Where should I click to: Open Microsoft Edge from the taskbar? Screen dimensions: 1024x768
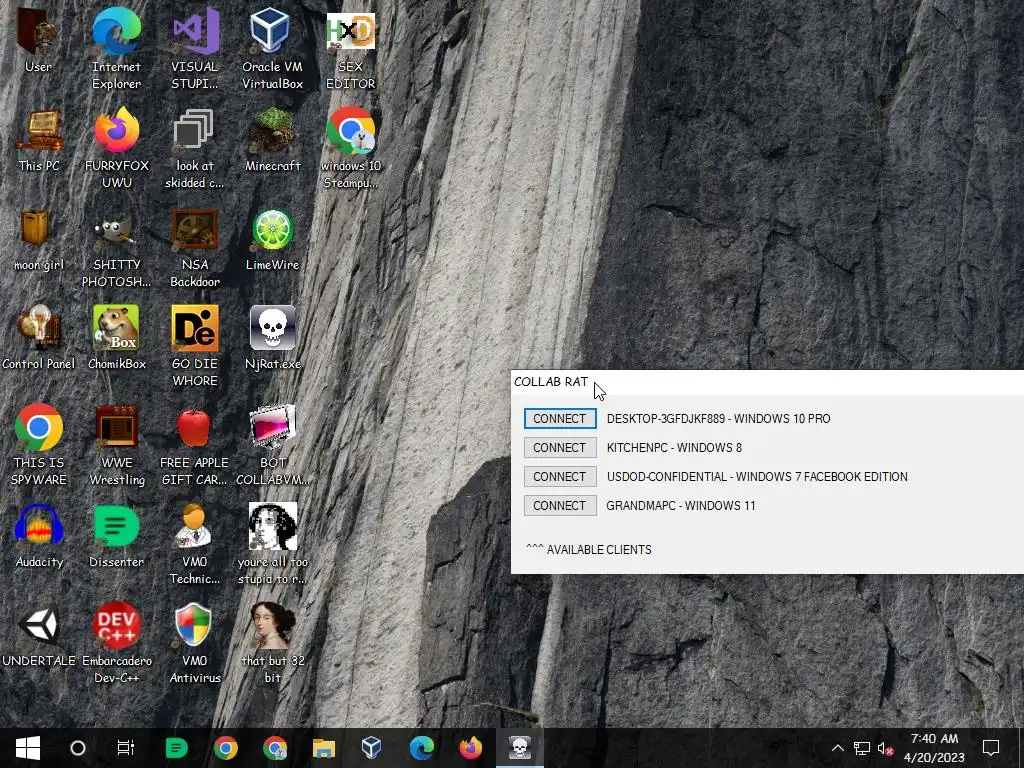click(x=422, y=748)
